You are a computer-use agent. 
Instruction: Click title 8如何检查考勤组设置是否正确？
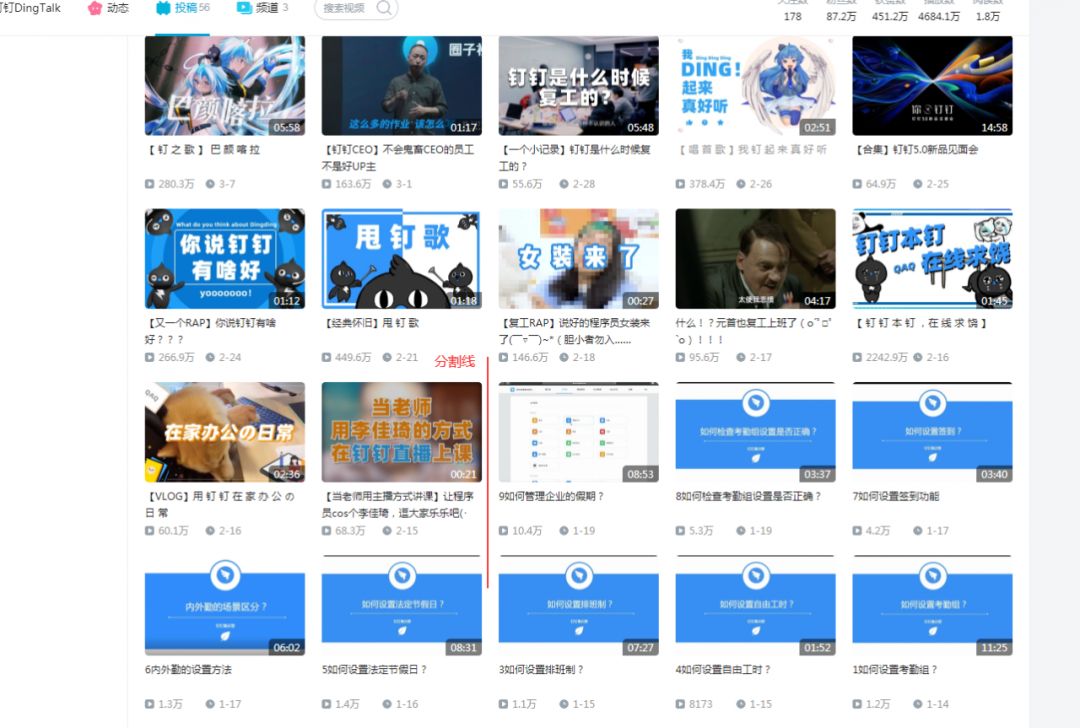click(748, 496)
